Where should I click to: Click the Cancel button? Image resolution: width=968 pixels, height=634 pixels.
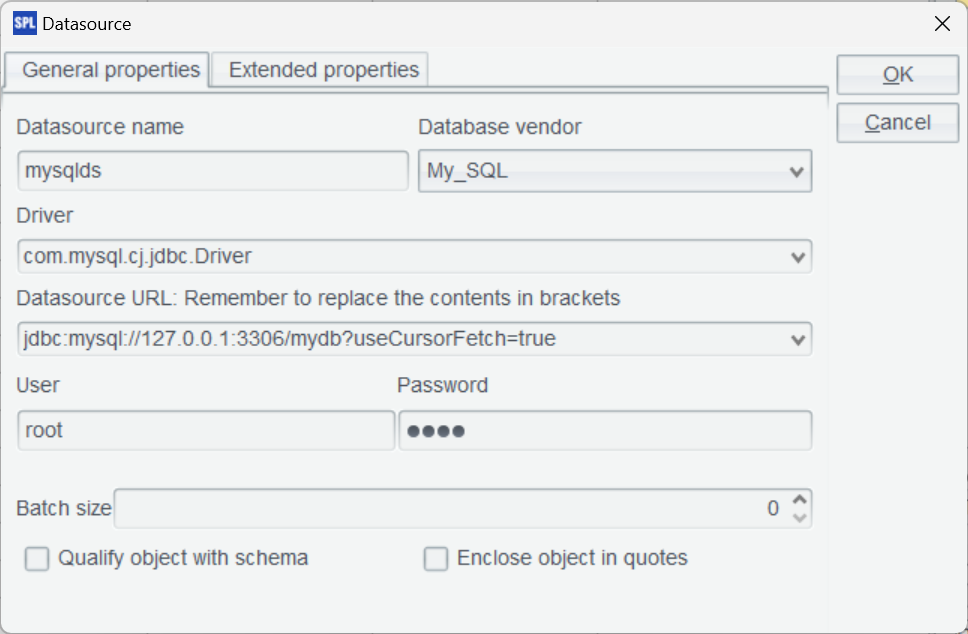896,122
